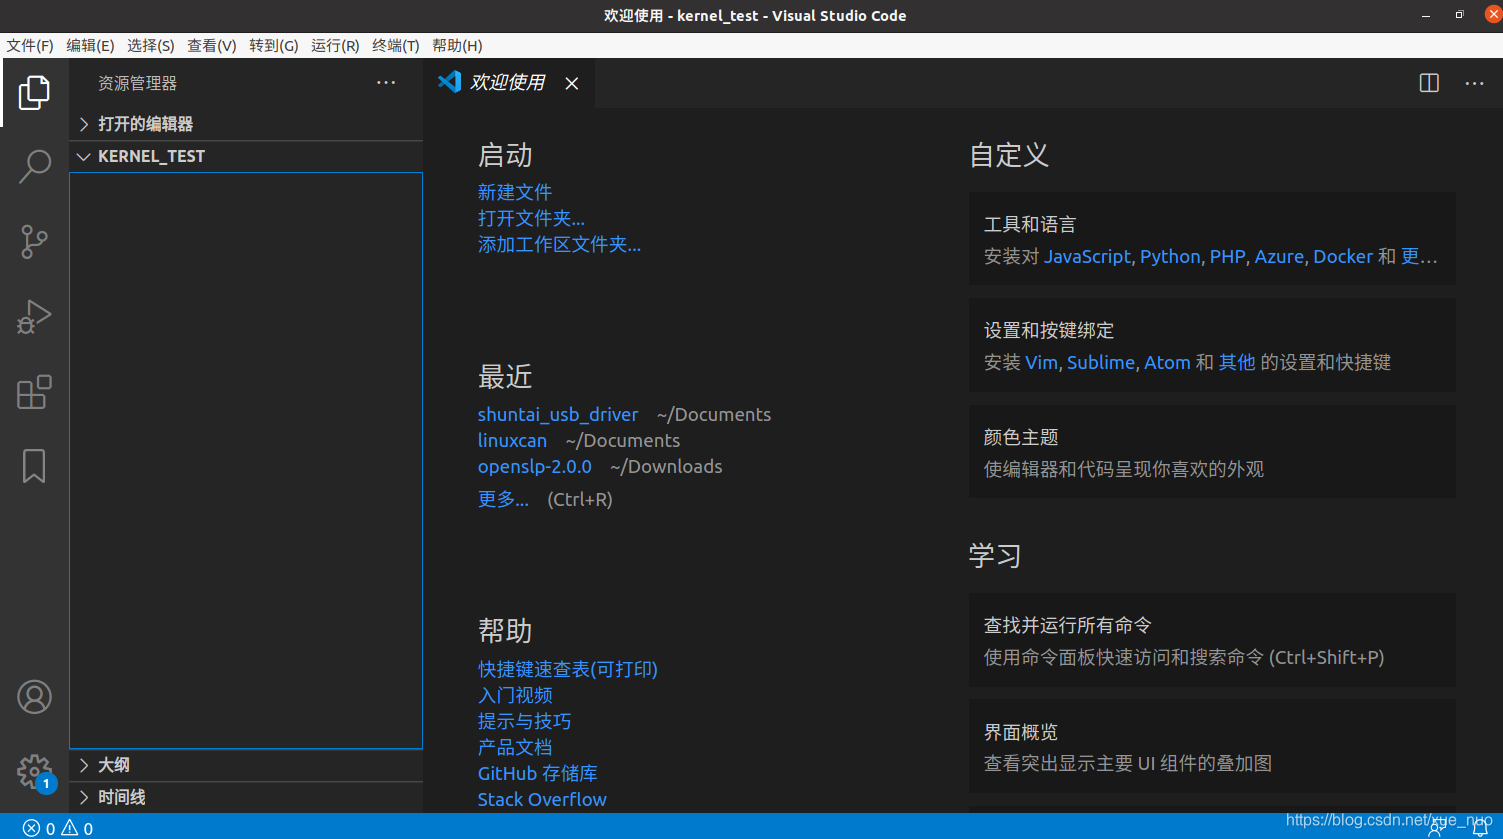This screenshot has height=839, width=1503.
Task: Click the 新建文件 link
Action: point(515,192)
